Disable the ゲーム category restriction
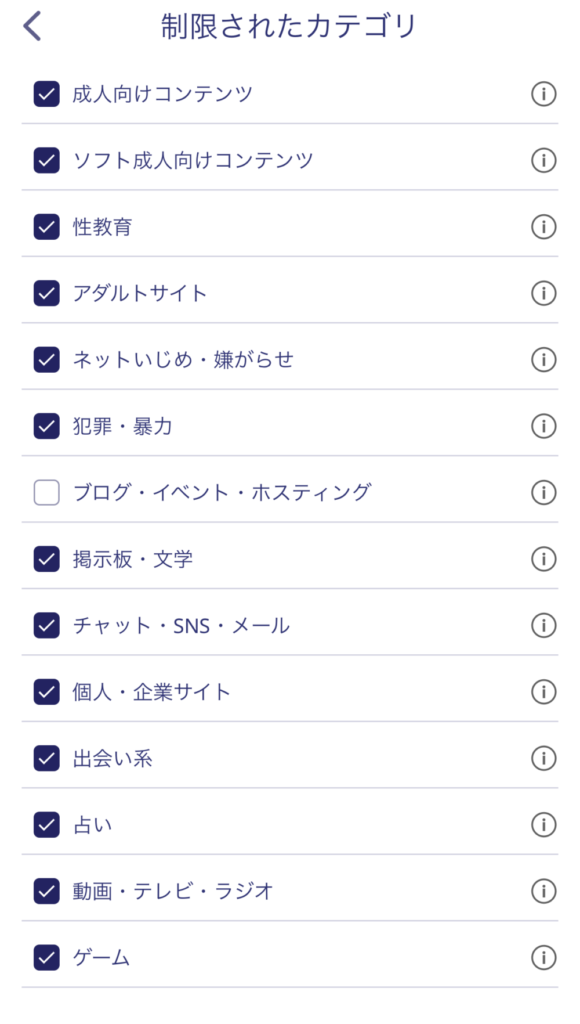This screenshot has height=1024, width=580. coord(45,957)
